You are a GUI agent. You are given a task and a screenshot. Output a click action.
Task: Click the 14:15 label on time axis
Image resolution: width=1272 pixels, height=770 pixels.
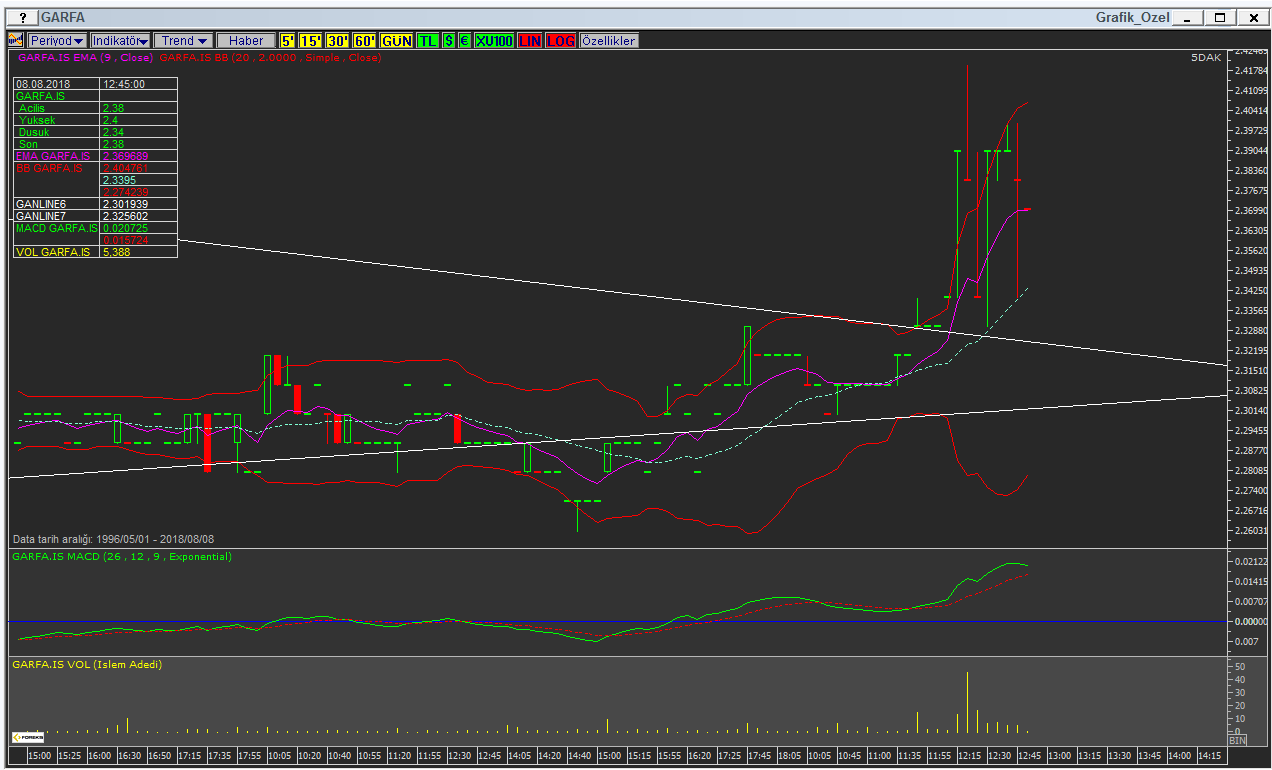click(x=1210, y=755)
